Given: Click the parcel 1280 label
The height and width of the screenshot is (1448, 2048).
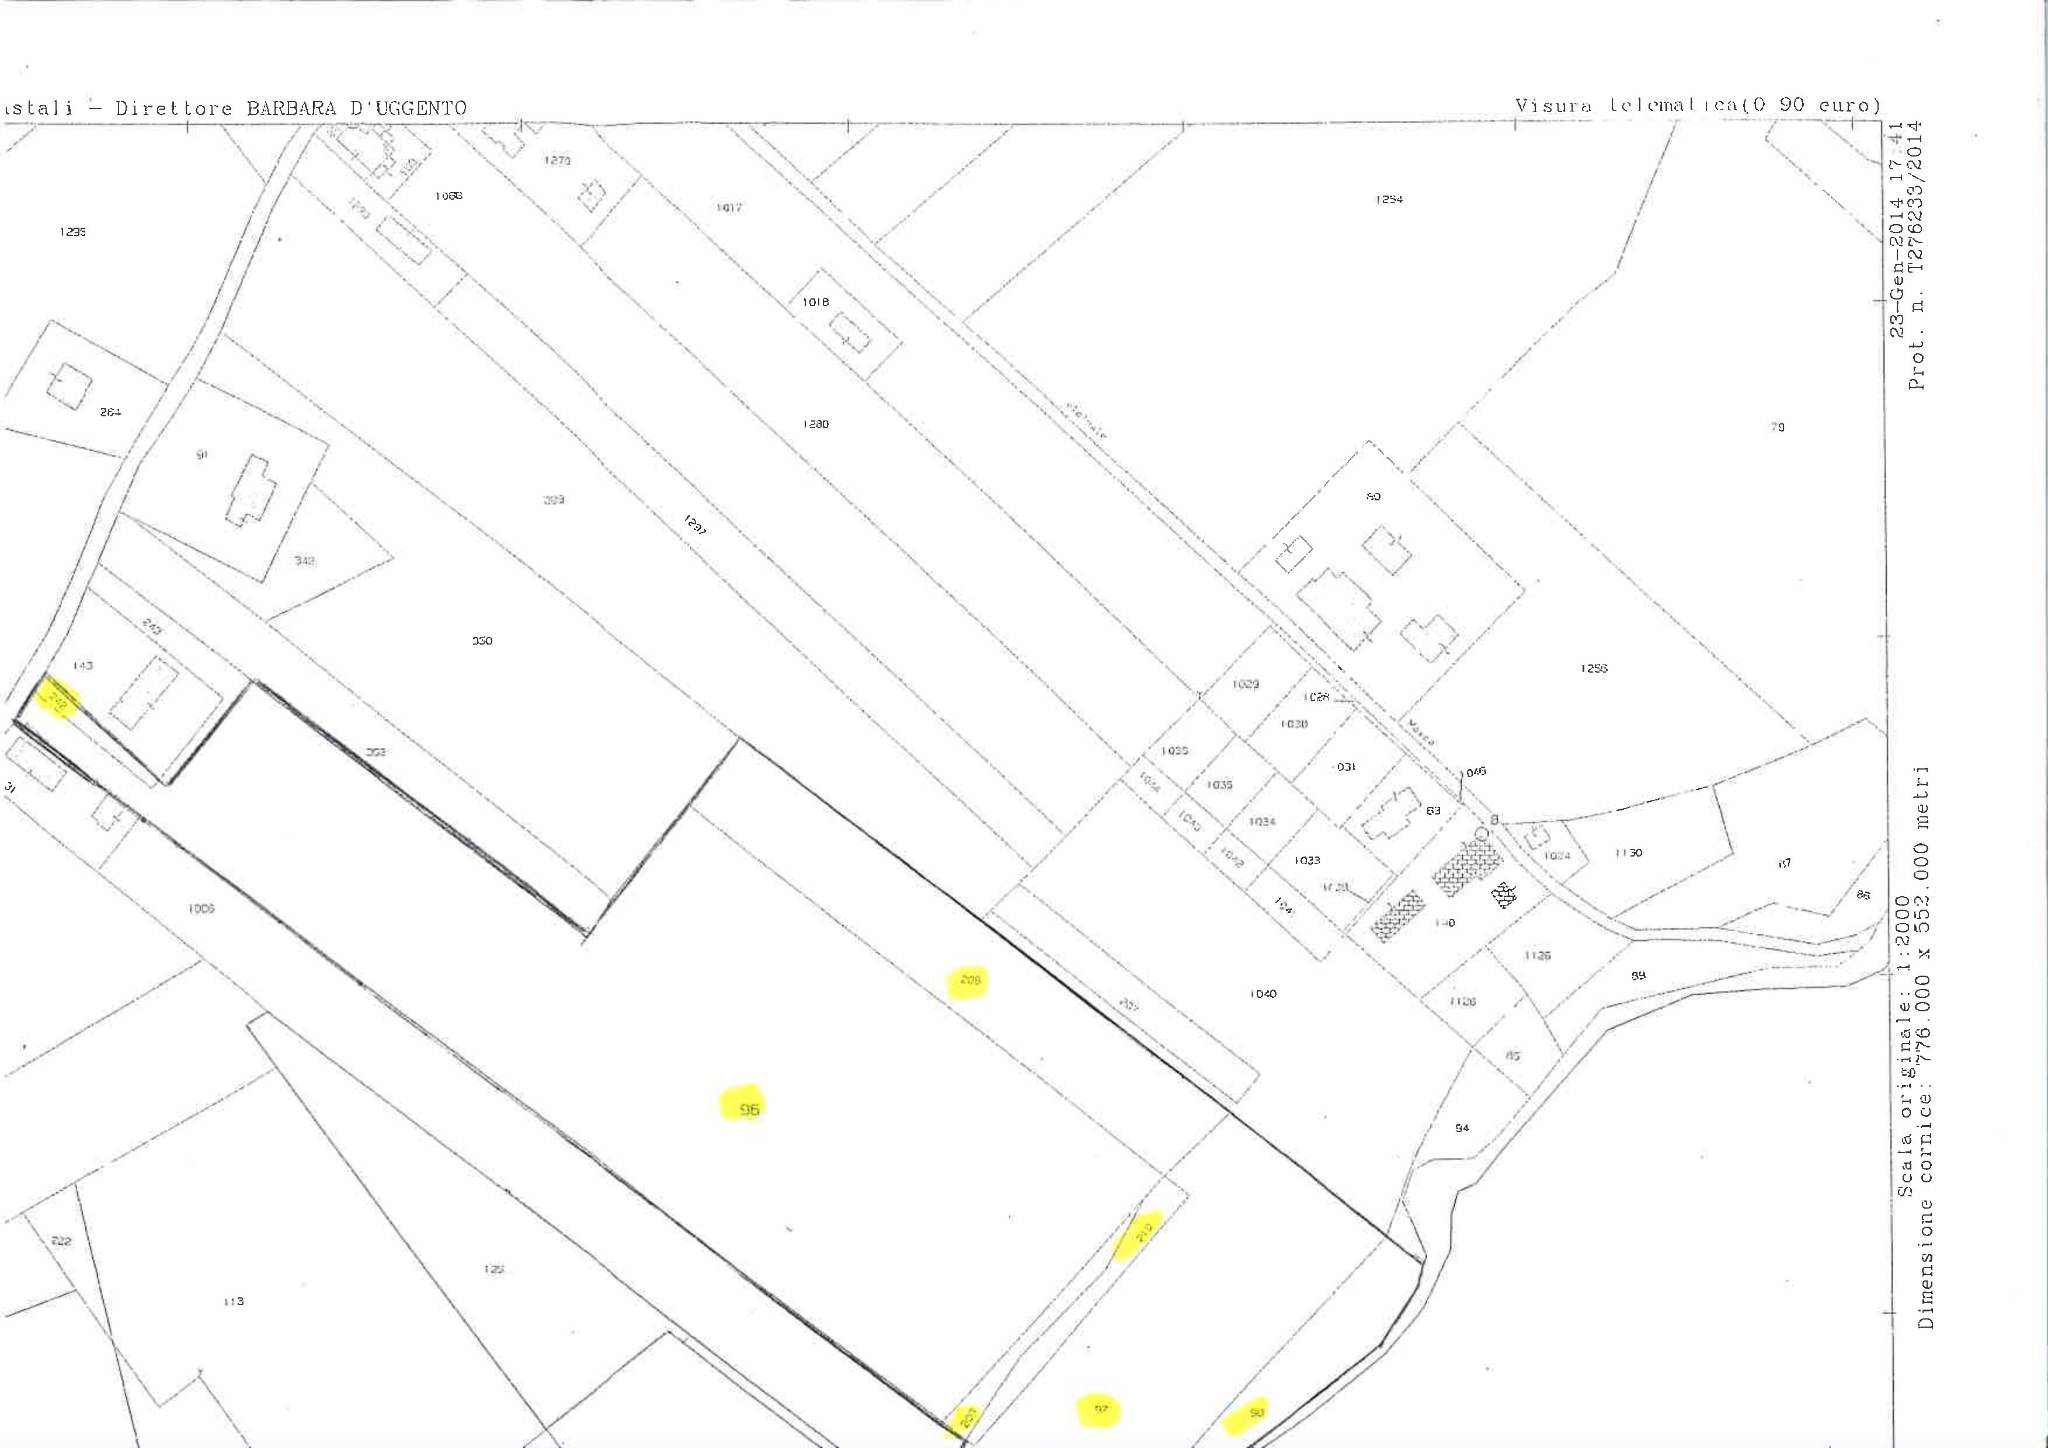Looking at the screenshot, I should [x=815, y=424].
